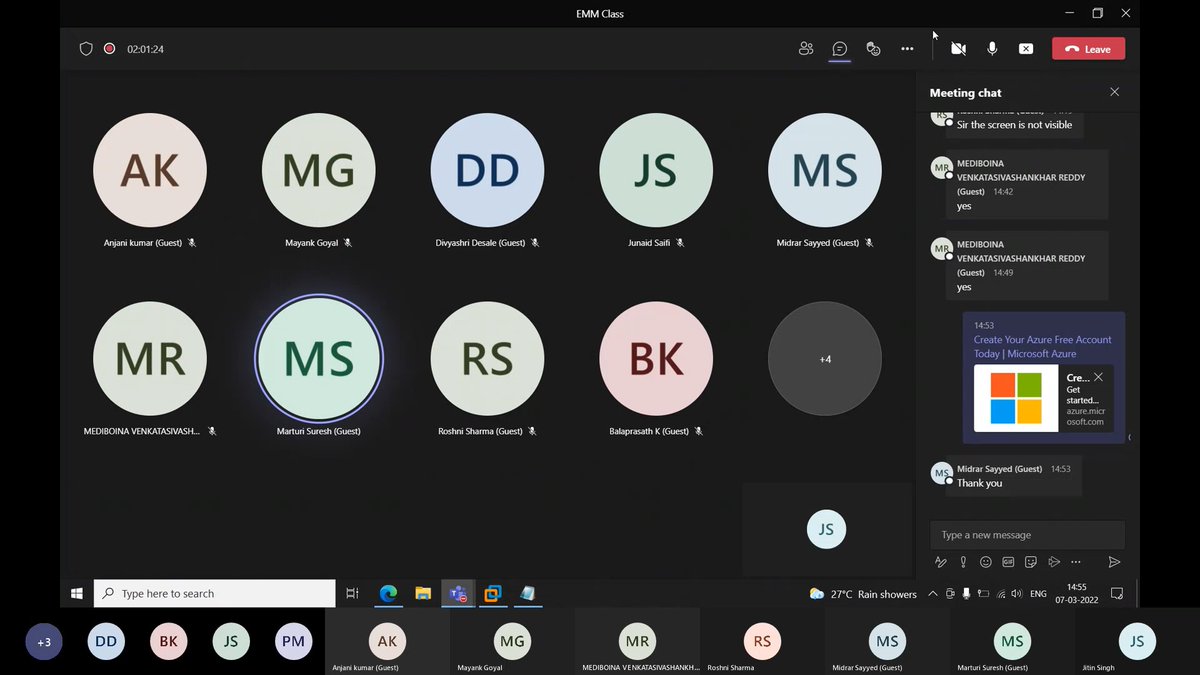Click the Windows taskbar search box

point(215,593)
